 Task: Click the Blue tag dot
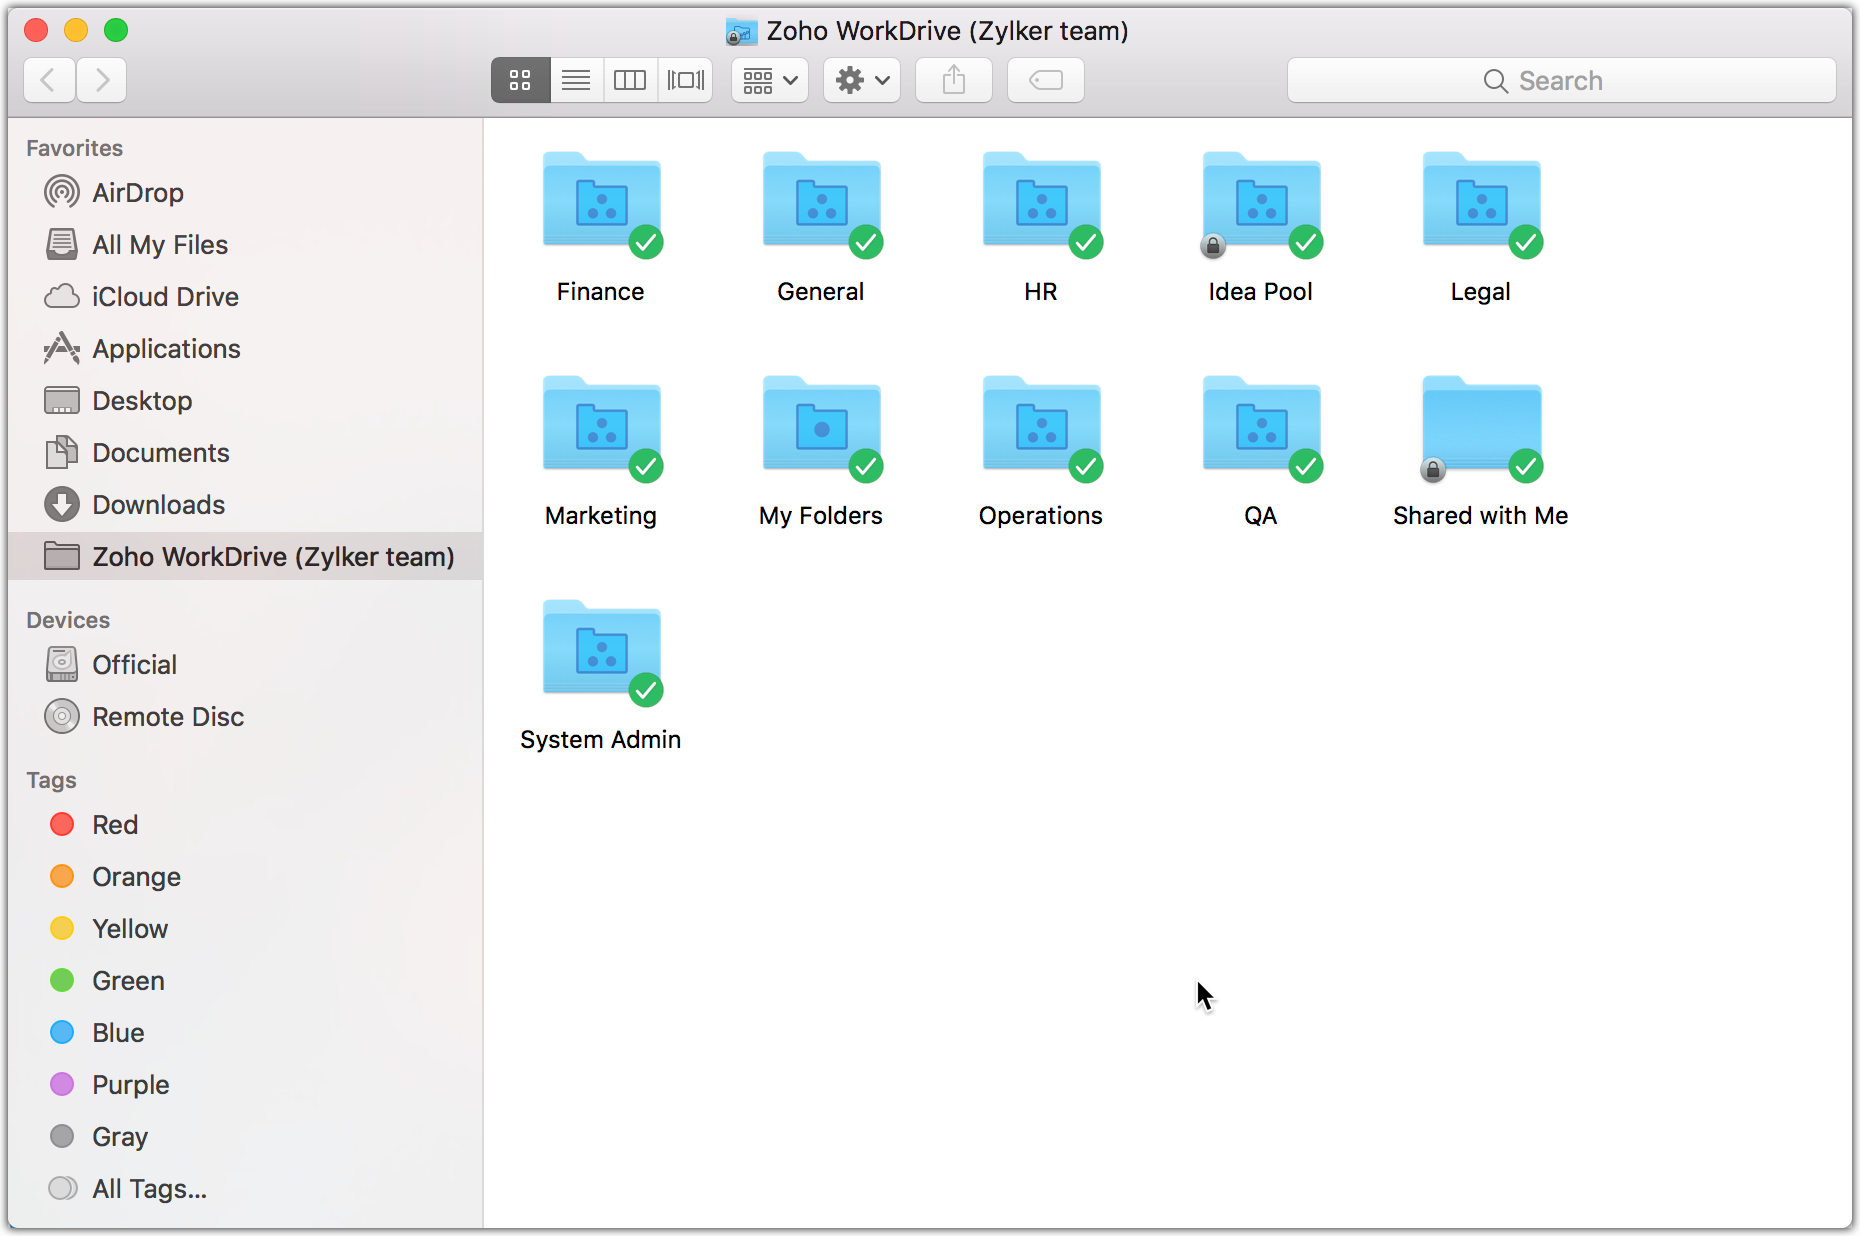click(x=62, y=1032)
